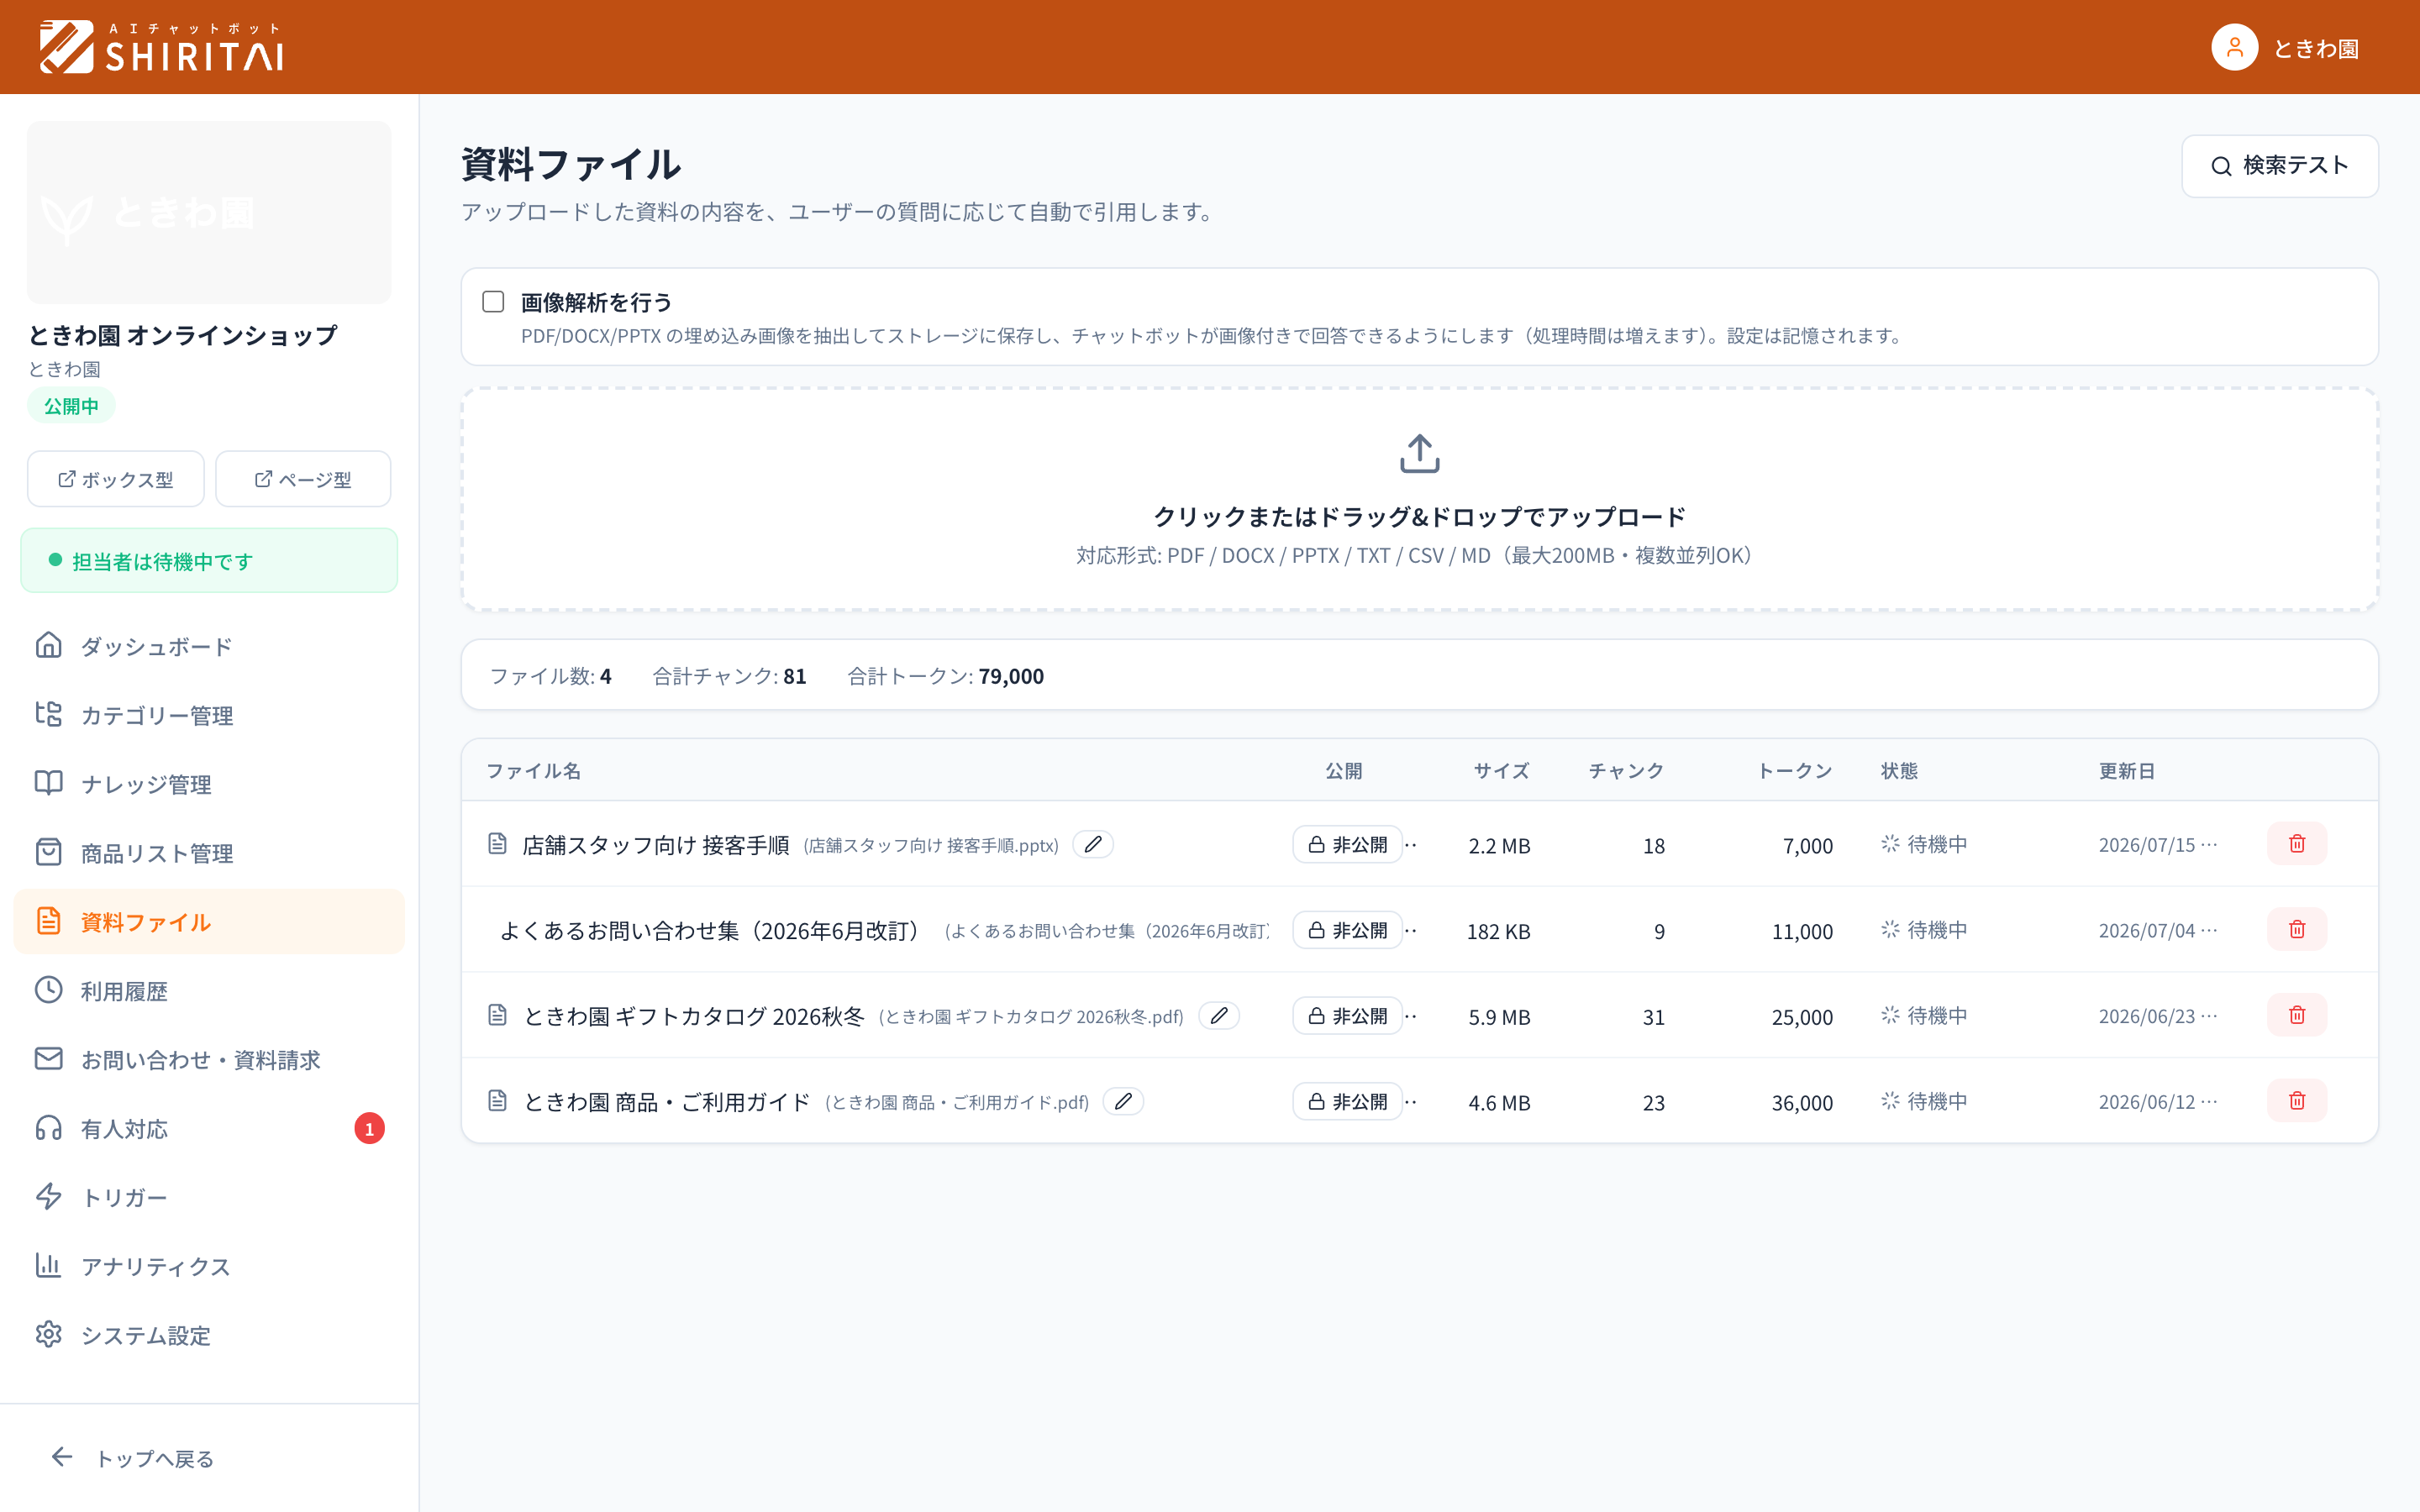Toggle 非公開 for ギフトカタログ 2026秋冬

click(1347, 1016)
